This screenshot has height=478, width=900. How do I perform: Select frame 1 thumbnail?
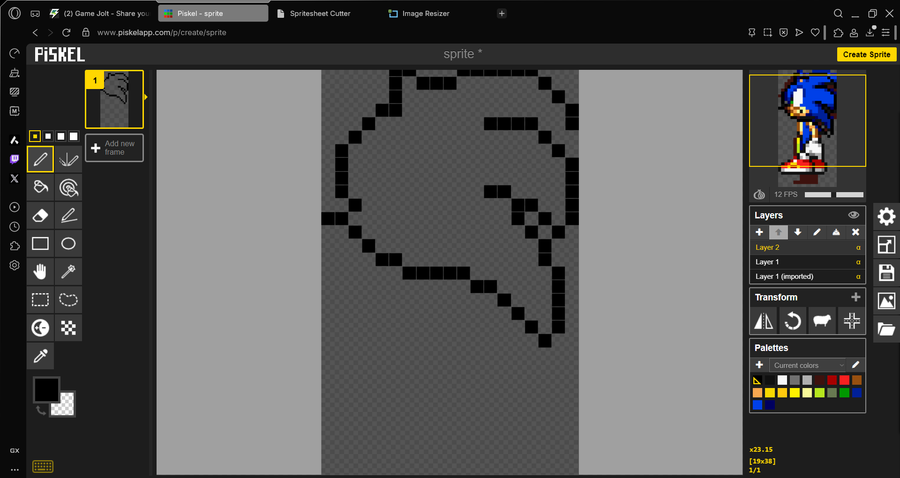coord(114,99)
